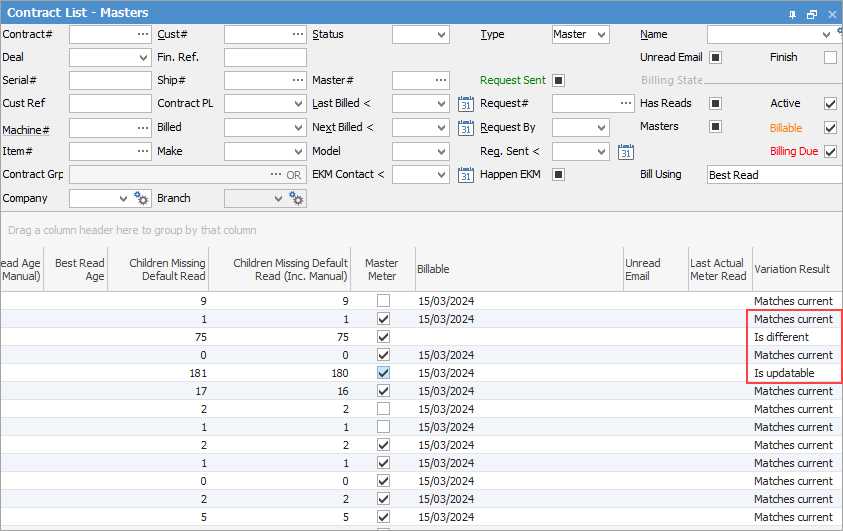Click the Branch settings gear icon
The height and width of the screenshot is (531, 843).
(296, 199)
